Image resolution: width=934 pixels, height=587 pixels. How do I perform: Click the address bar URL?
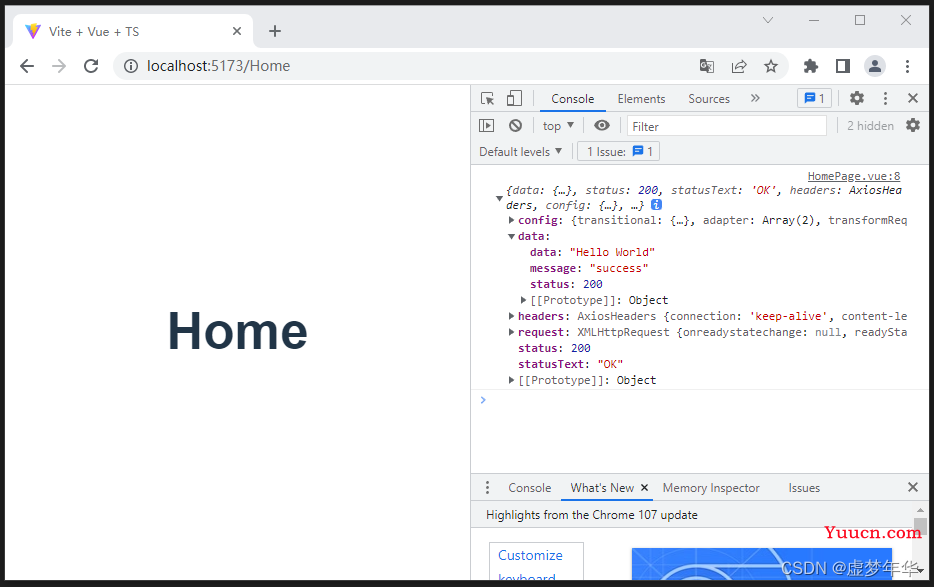click(218, 66)
